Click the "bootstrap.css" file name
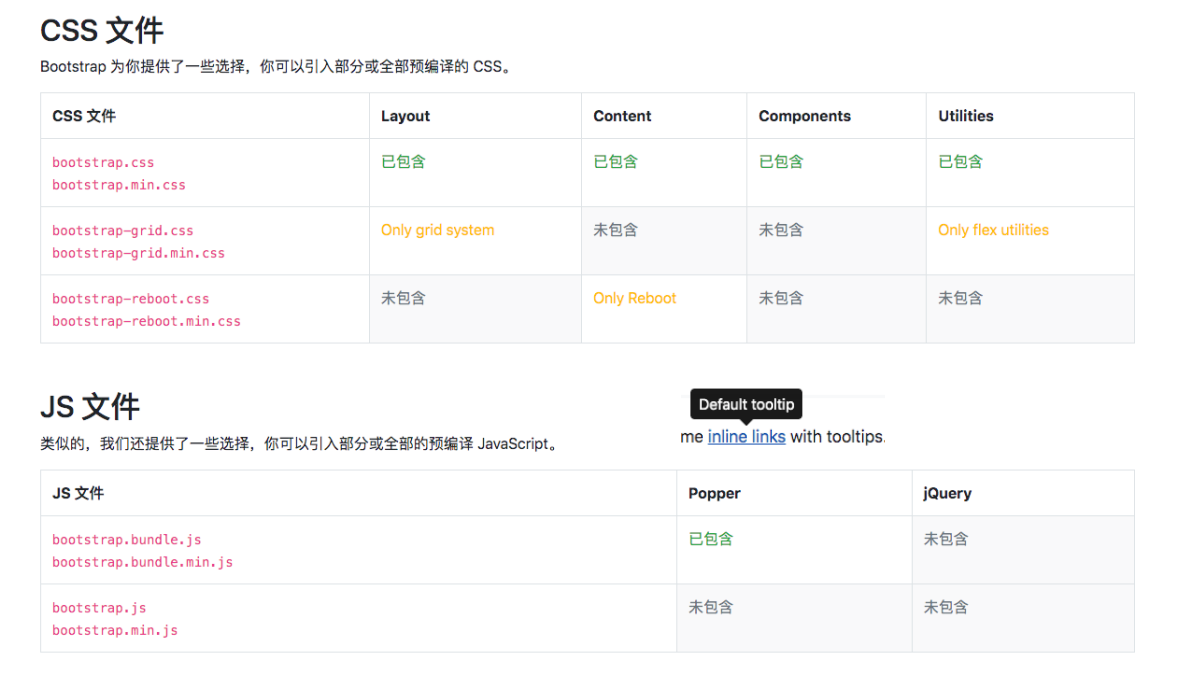Screen dimensions: 1186x685 (x=103, y=163)
